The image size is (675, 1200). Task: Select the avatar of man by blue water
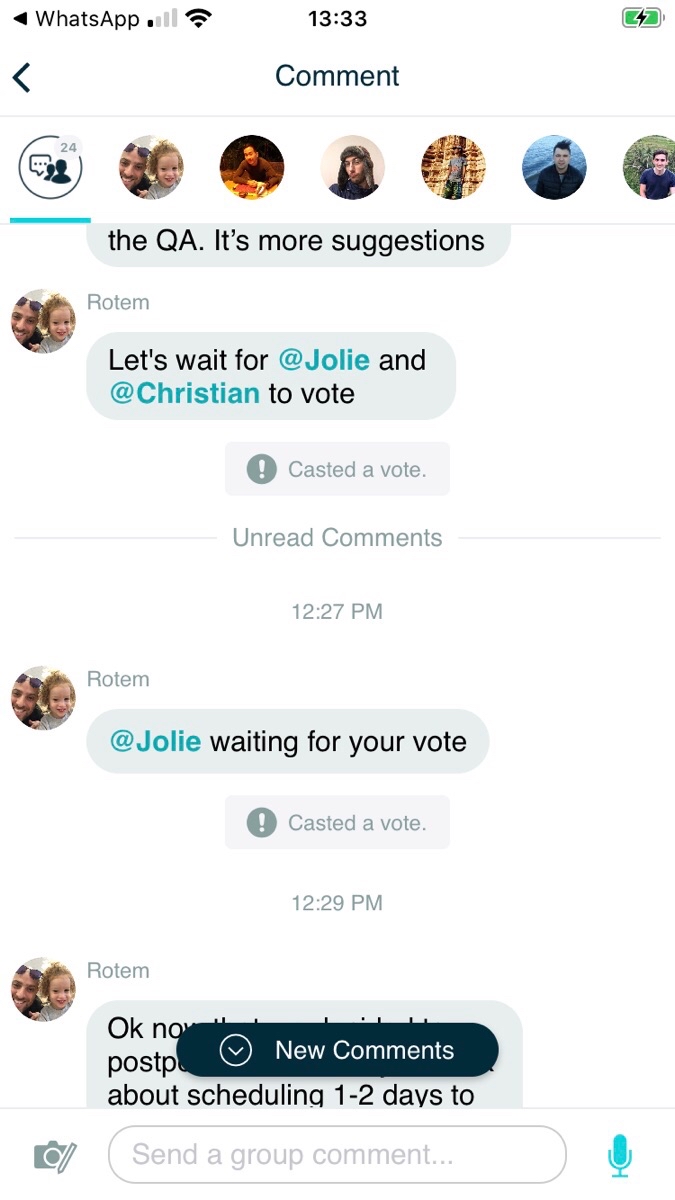554,168
